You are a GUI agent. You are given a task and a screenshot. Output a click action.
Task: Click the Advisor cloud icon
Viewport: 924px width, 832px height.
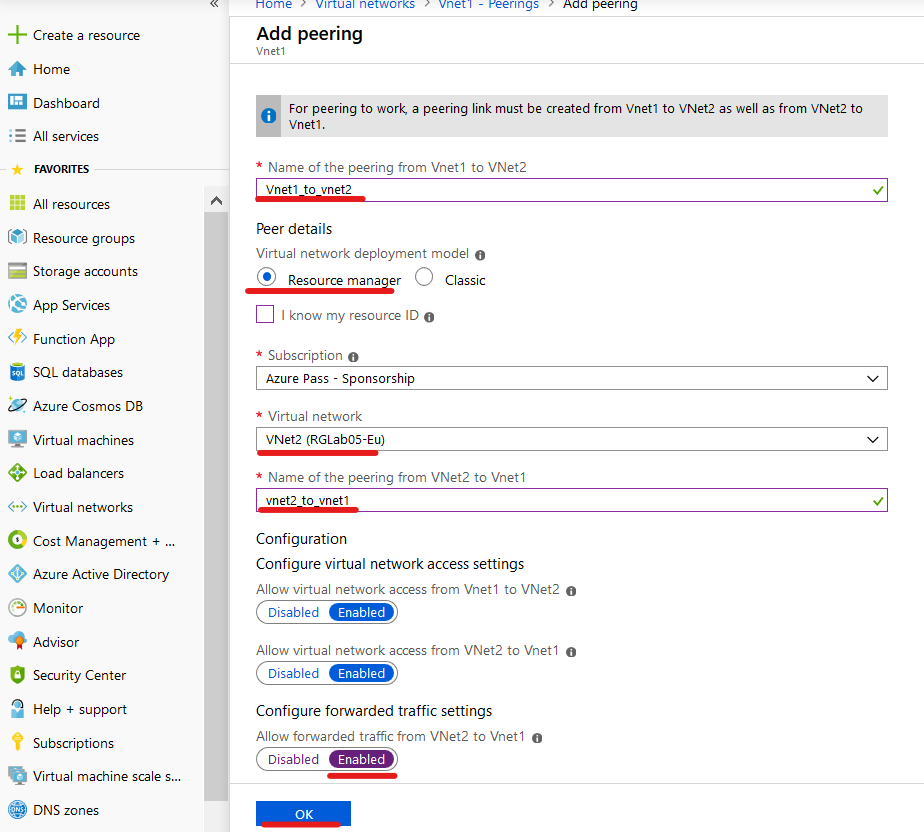pos(17,641)
